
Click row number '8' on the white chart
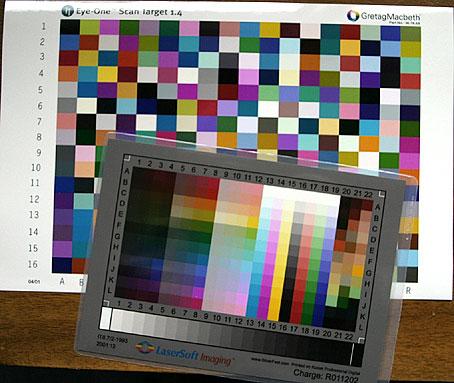tap(39, 137)
